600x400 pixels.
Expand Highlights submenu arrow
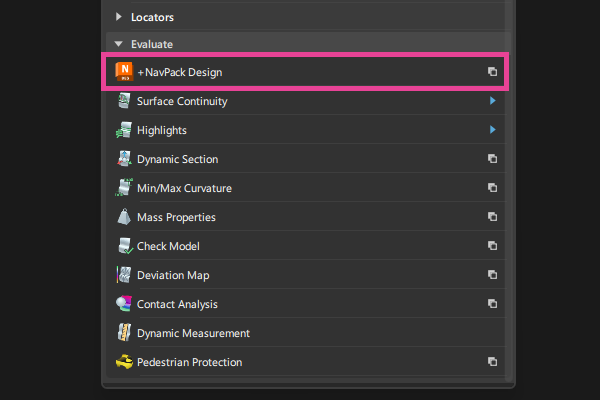pyautogui.click(x=492, y=130)
